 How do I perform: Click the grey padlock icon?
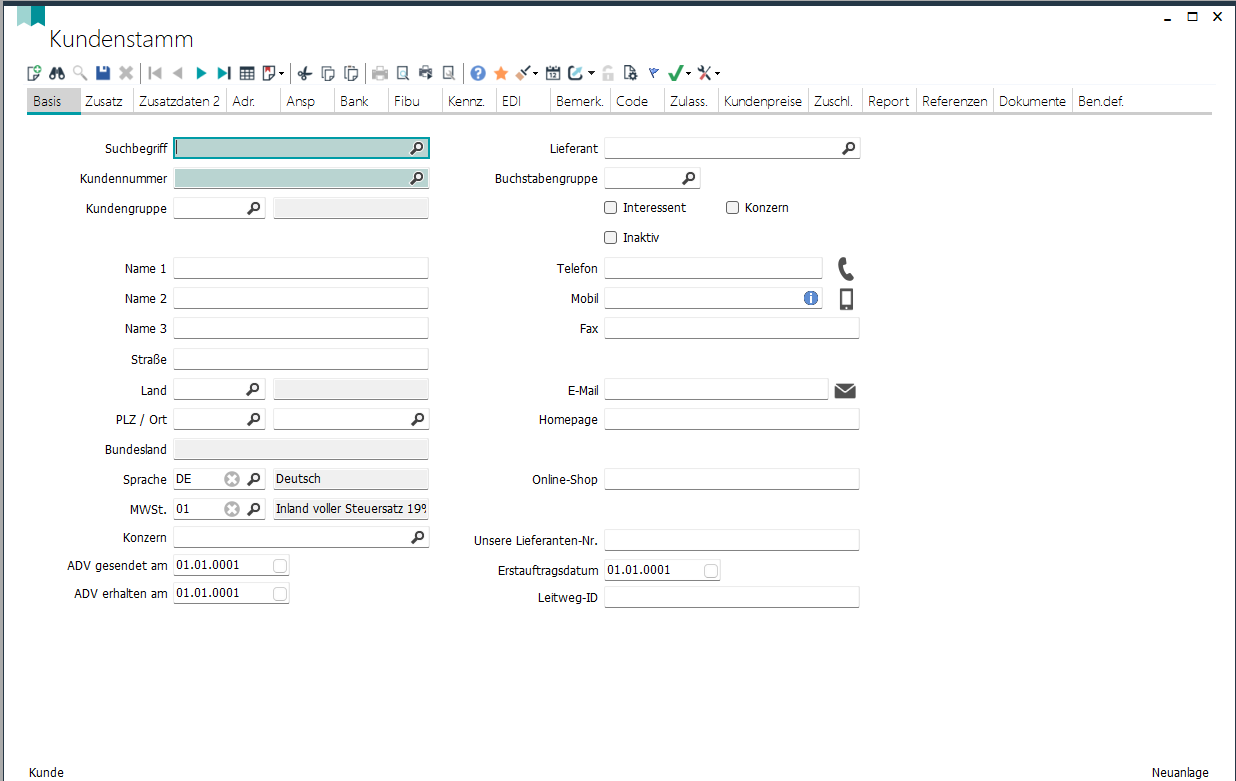pyautogui.click(x=607, y=73)
